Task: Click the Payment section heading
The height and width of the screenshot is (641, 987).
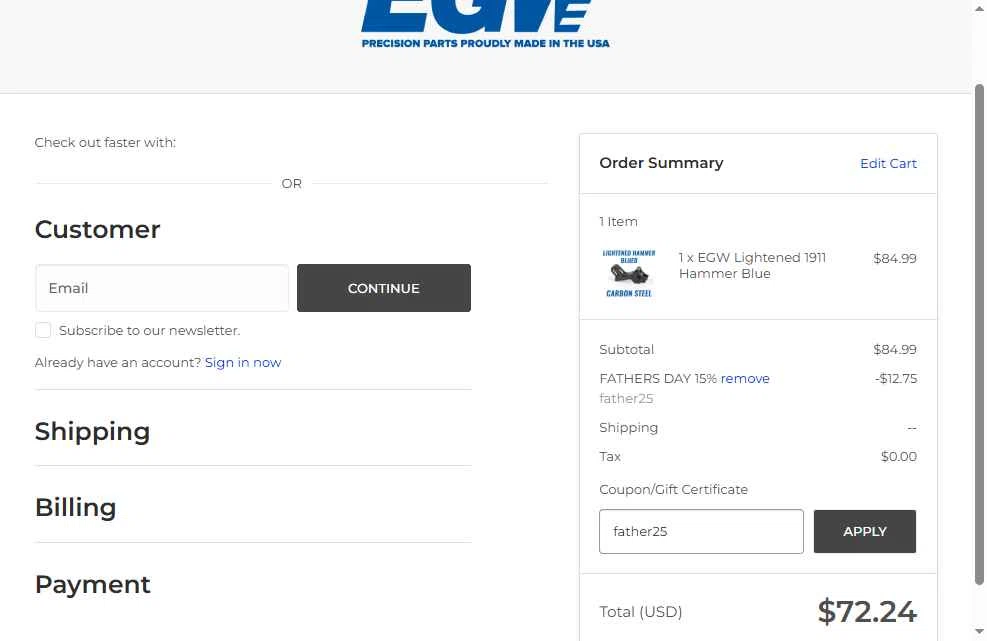Action: click(x=93, y=584)
